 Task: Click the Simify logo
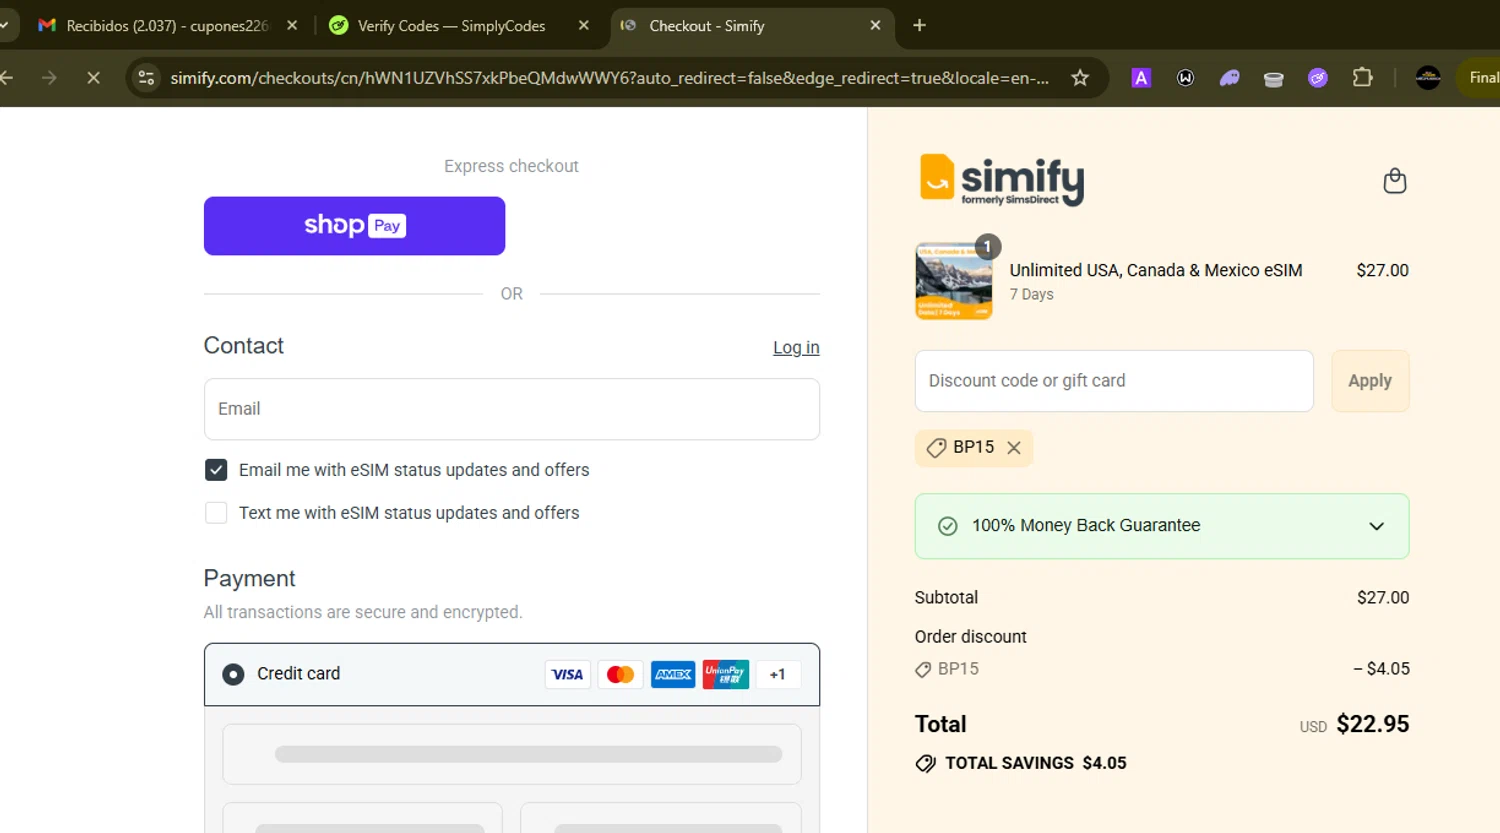(x=1002, y=180)
